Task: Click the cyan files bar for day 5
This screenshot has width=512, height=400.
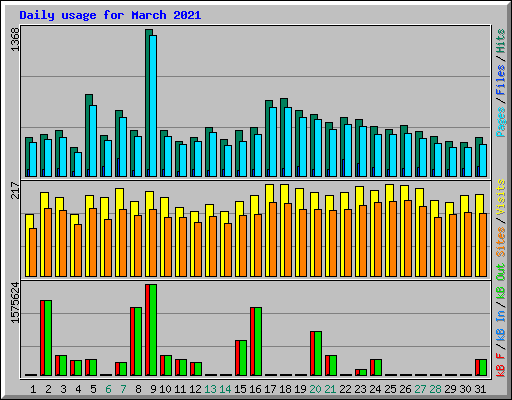Action: click(93, 141)
